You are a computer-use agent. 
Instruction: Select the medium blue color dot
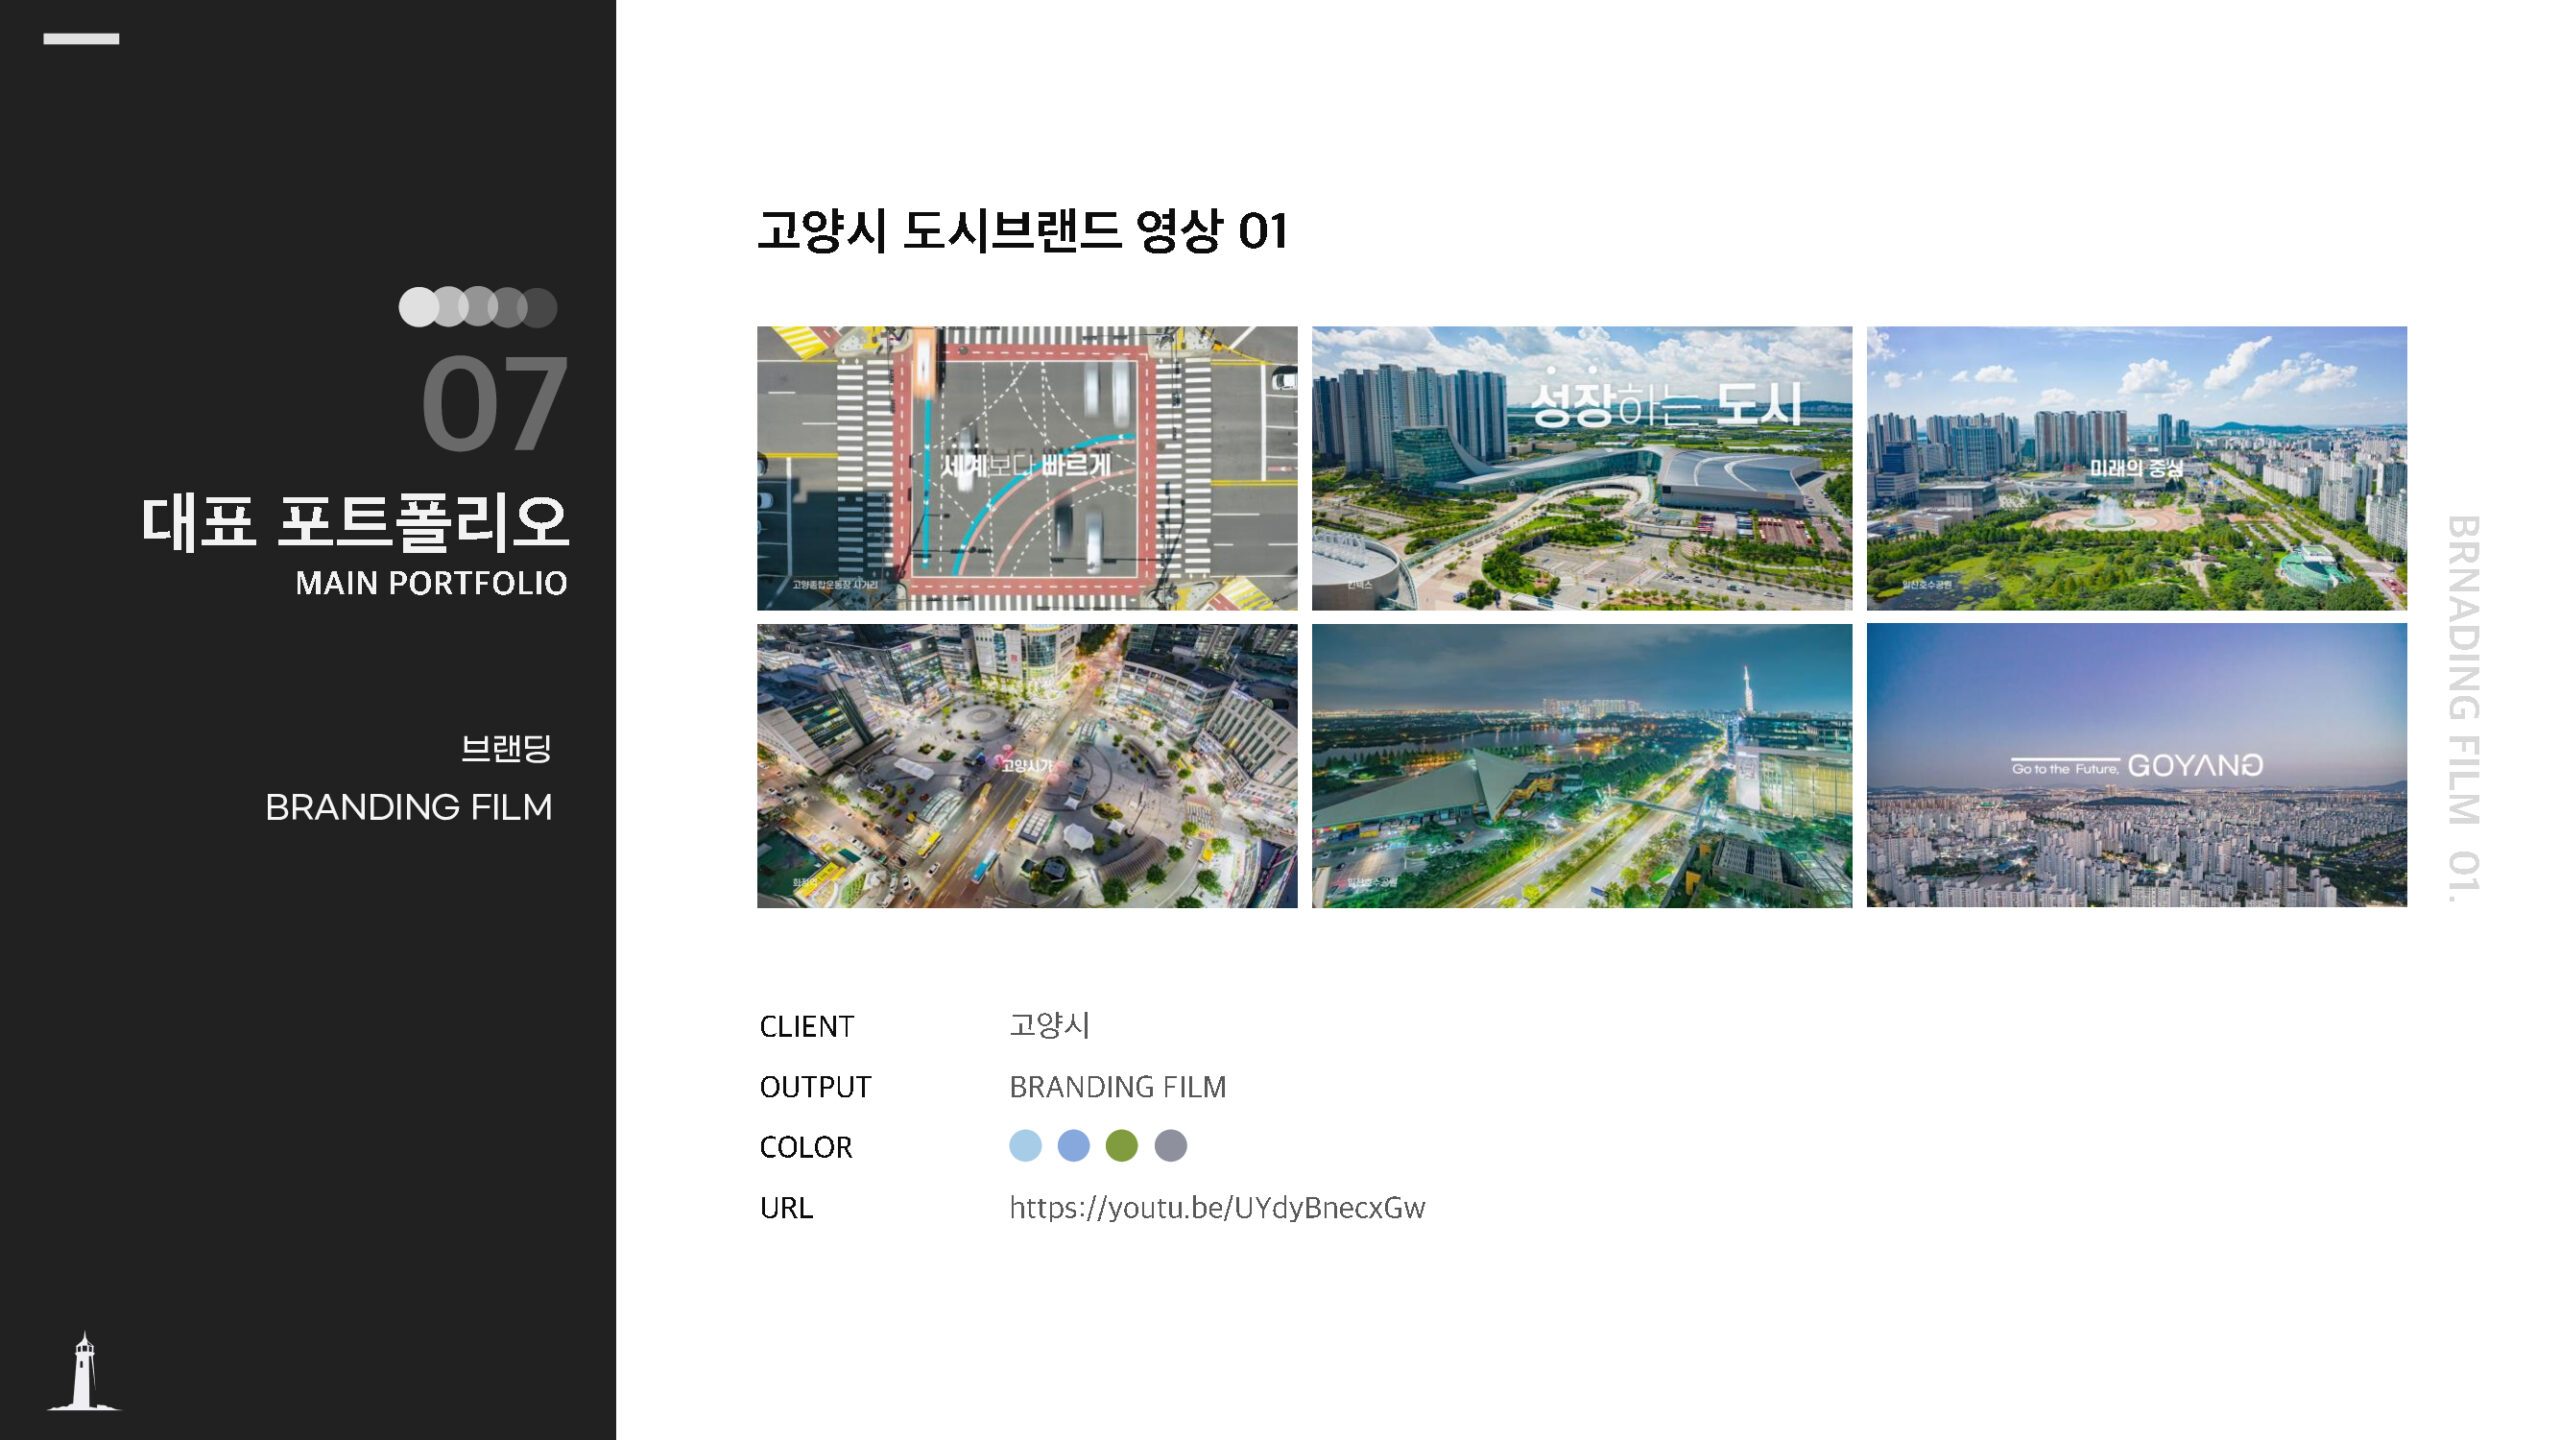click(x=1073, y=1146)
